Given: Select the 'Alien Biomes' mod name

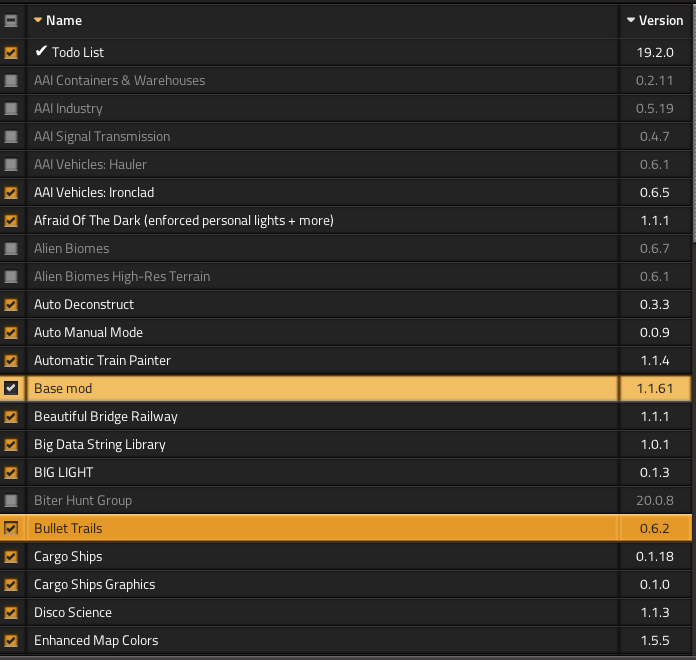Looking at the screenshot, I should click(71, 248).
